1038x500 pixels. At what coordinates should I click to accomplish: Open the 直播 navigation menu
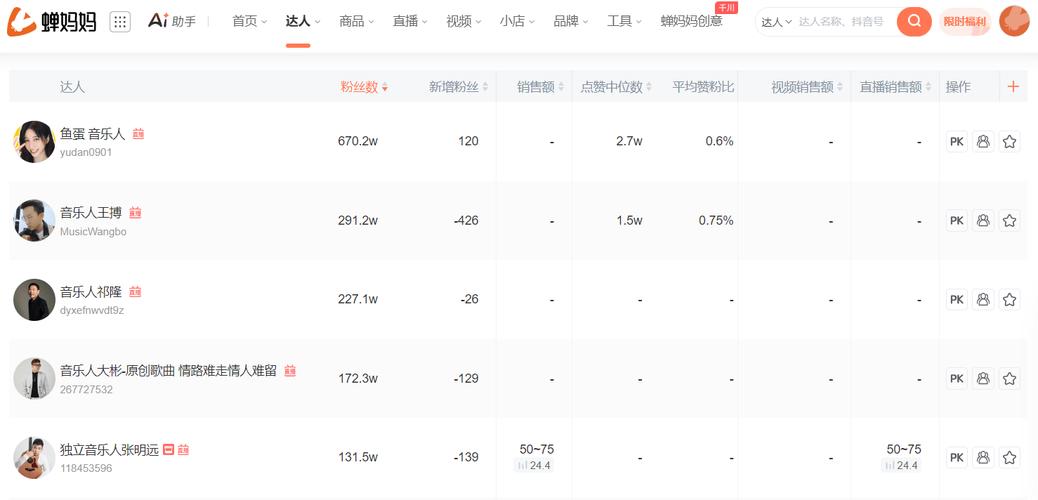tap(410, 21)
